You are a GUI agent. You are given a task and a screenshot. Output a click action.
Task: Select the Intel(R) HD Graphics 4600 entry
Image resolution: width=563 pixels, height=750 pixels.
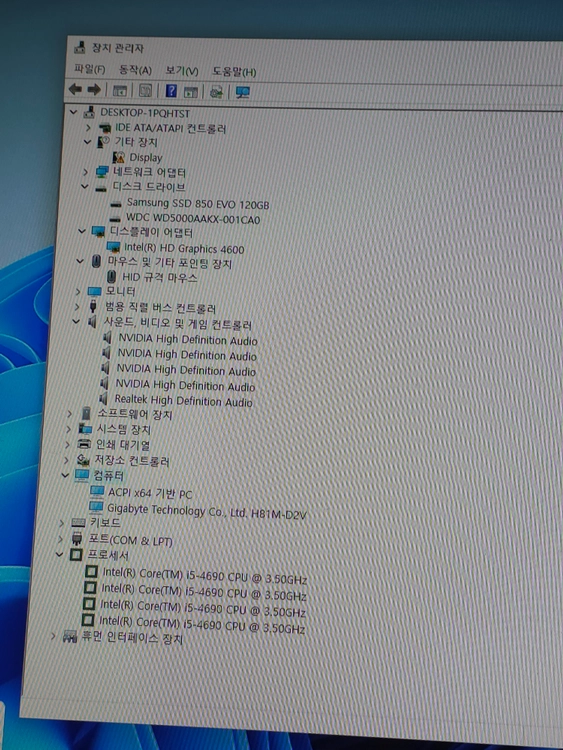[184, 248]
